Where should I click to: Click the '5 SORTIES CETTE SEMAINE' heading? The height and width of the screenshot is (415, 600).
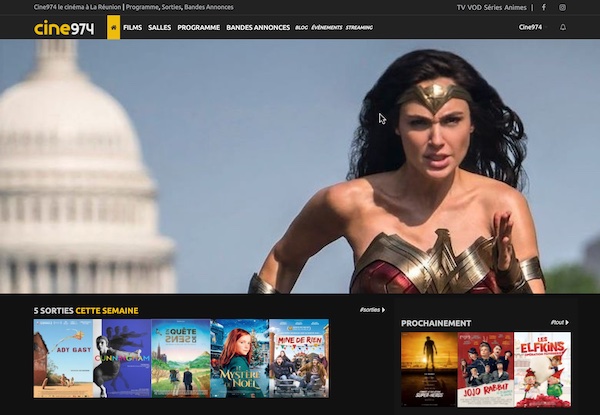click(86, 311)
